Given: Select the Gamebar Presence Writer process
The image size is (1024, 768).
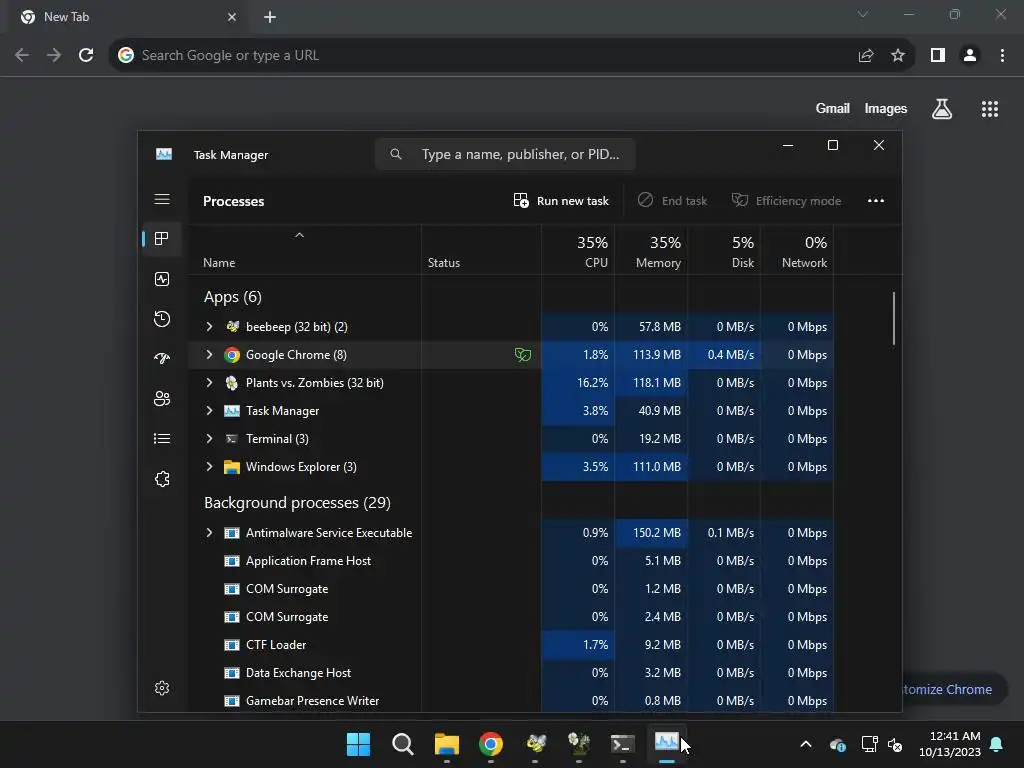Looking at the screenshot, I should point(510,701).
